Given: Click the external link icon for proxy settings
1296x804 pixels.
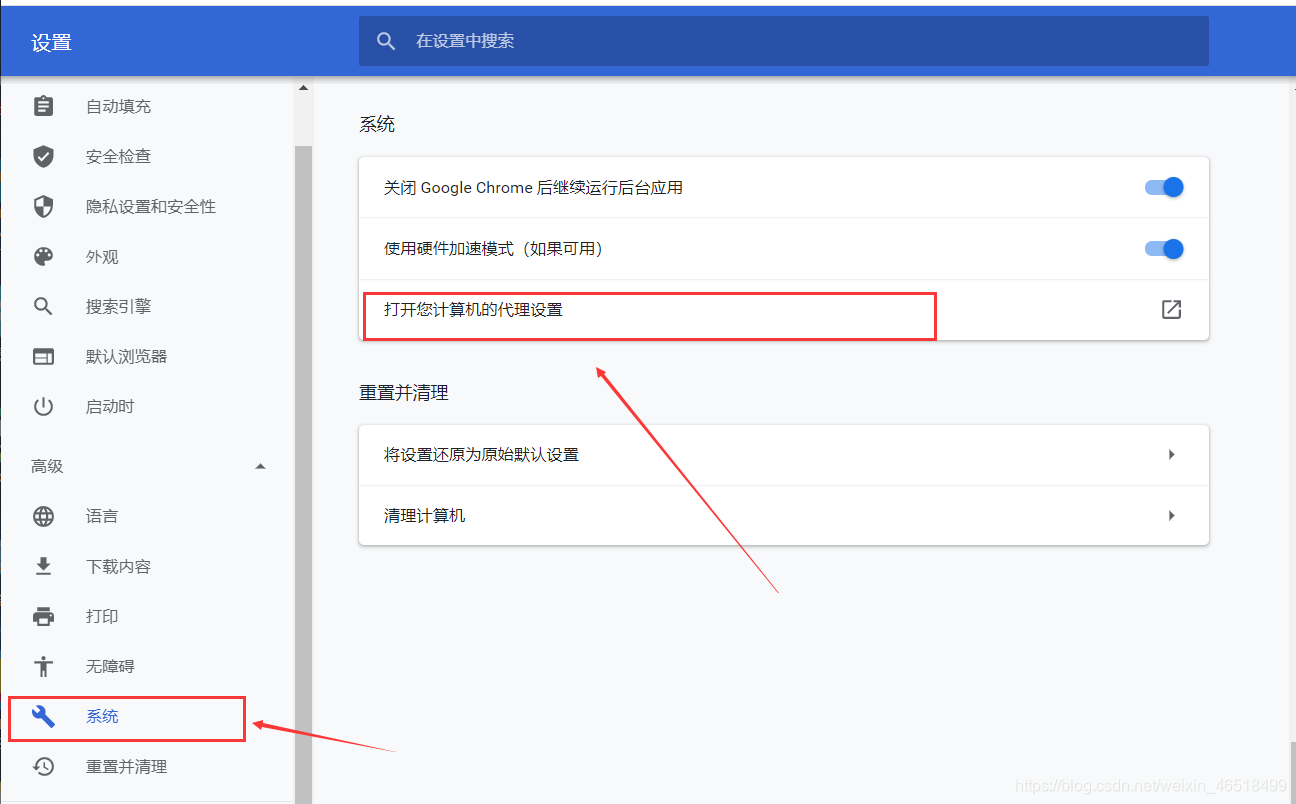Looking at the screenshot, I should [x=1171, y=310].
